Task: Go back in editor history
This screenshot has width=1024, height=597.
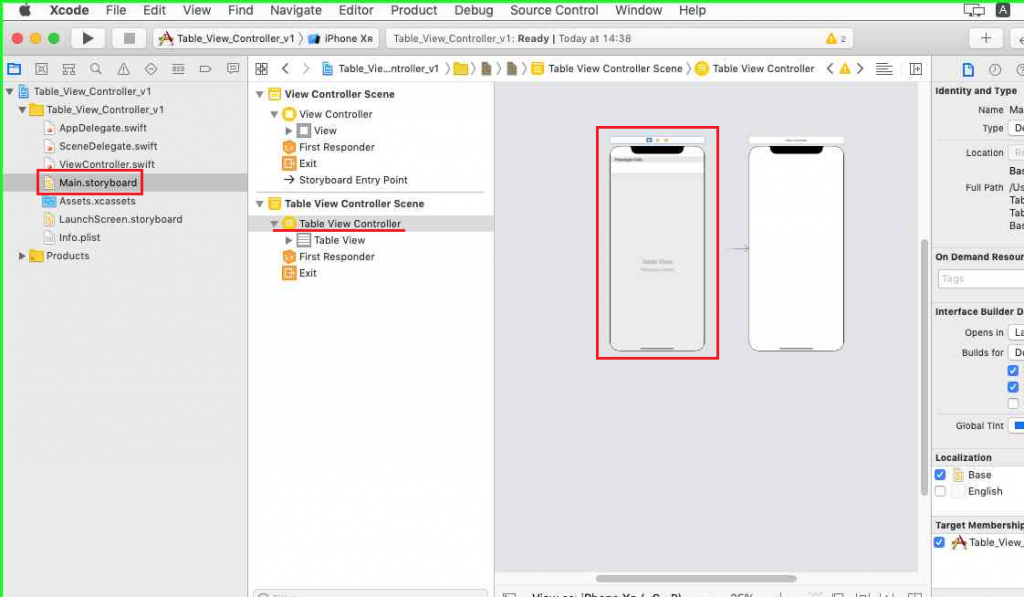Action: pos(285,69)
